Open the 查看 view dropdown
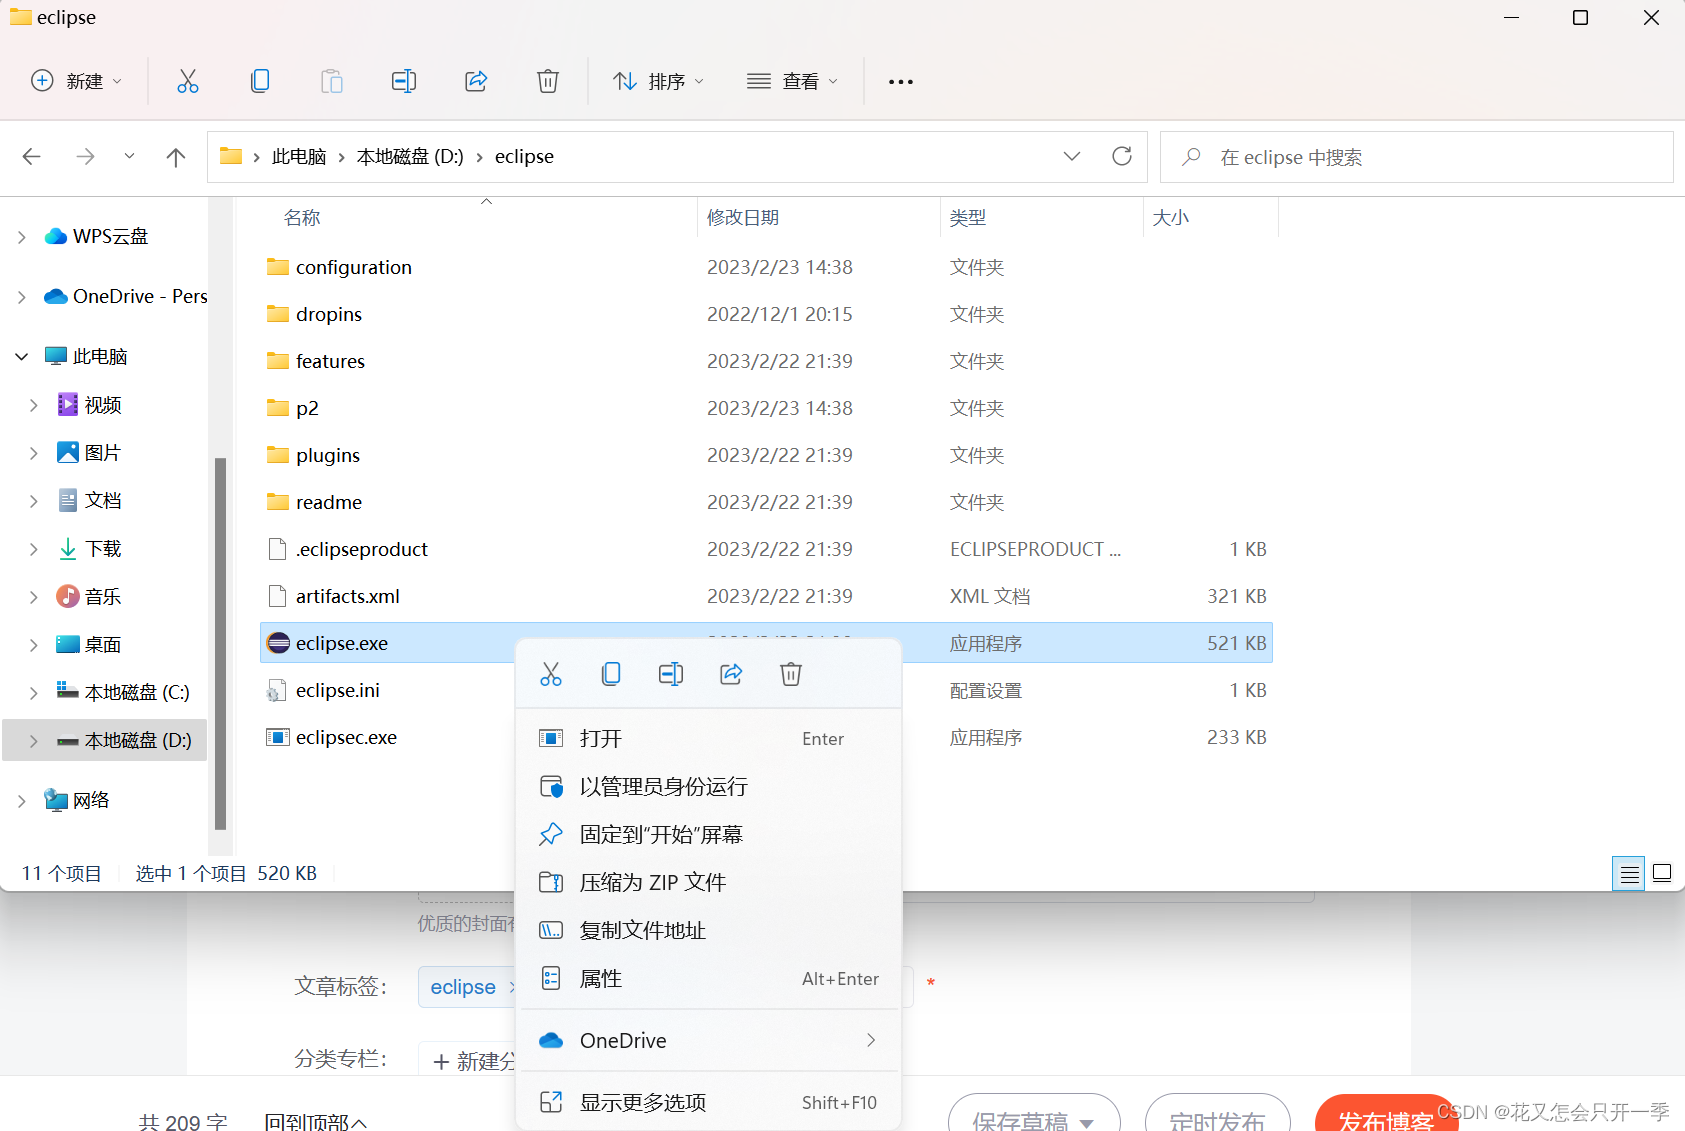The height and width of the screenshot is (1131, 1685). [792, 81]
